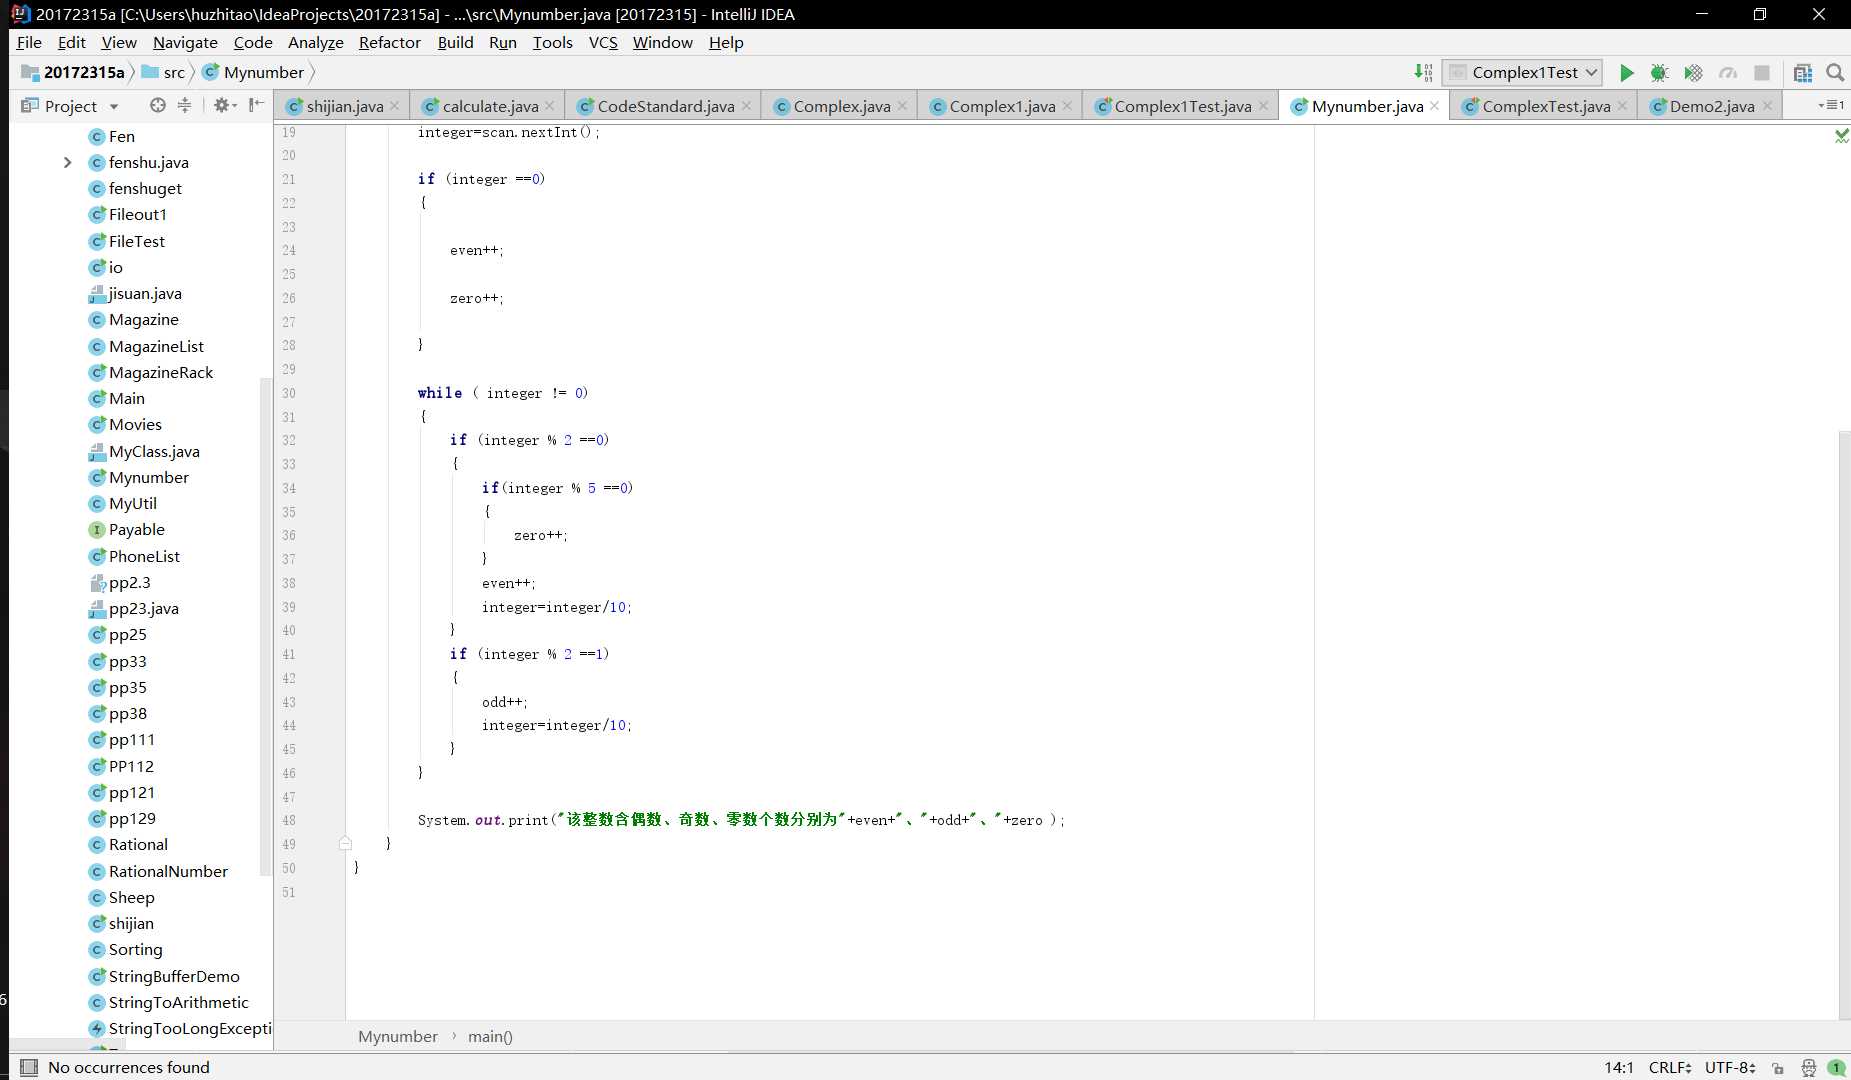
Task: Change UTF-8 file encoding
Action: tap(1730, 1068)
